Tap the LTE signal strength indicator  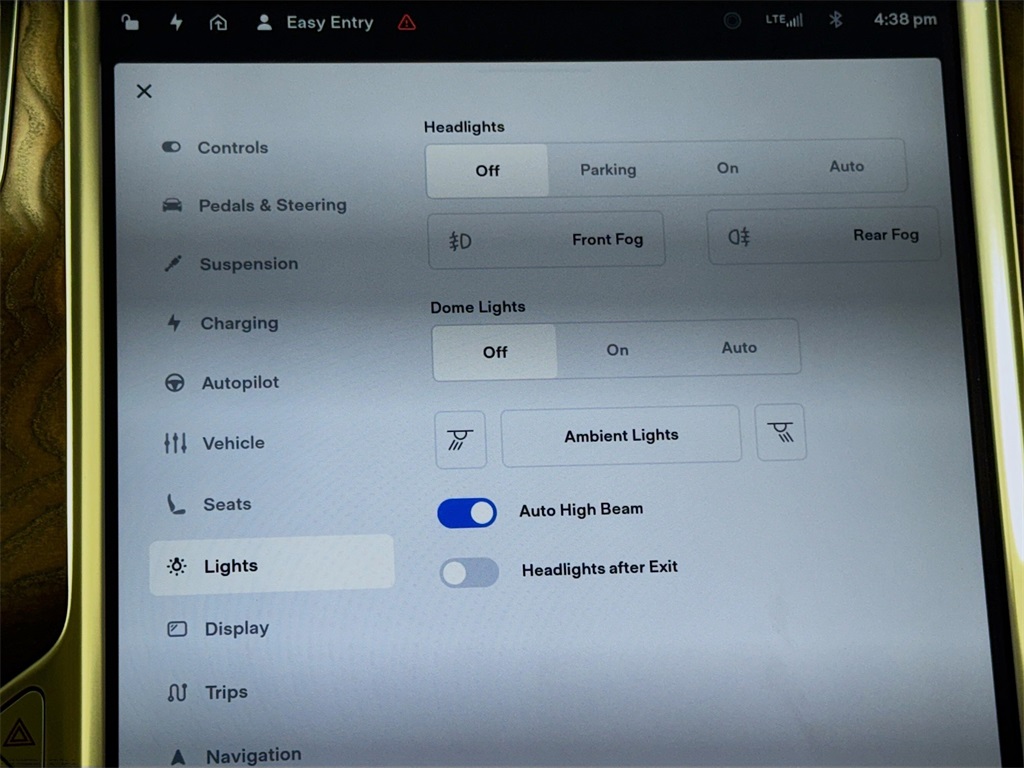pos(784,20)
